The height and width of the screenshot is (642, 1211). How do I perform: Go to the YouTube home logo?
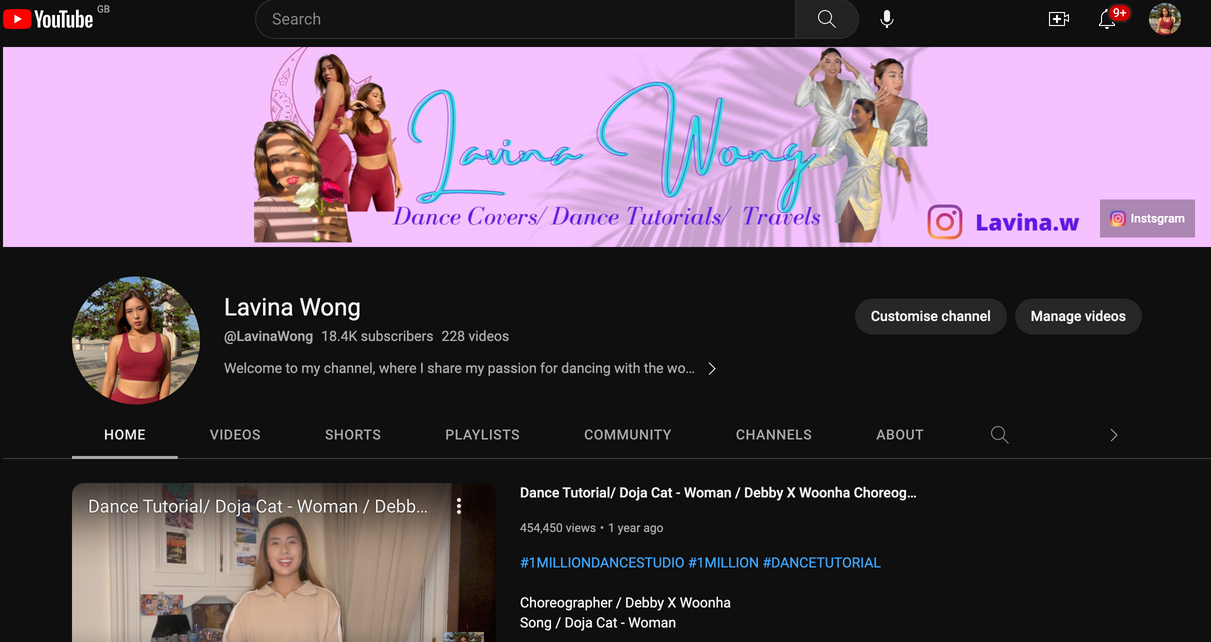click(x=48, y=19)
